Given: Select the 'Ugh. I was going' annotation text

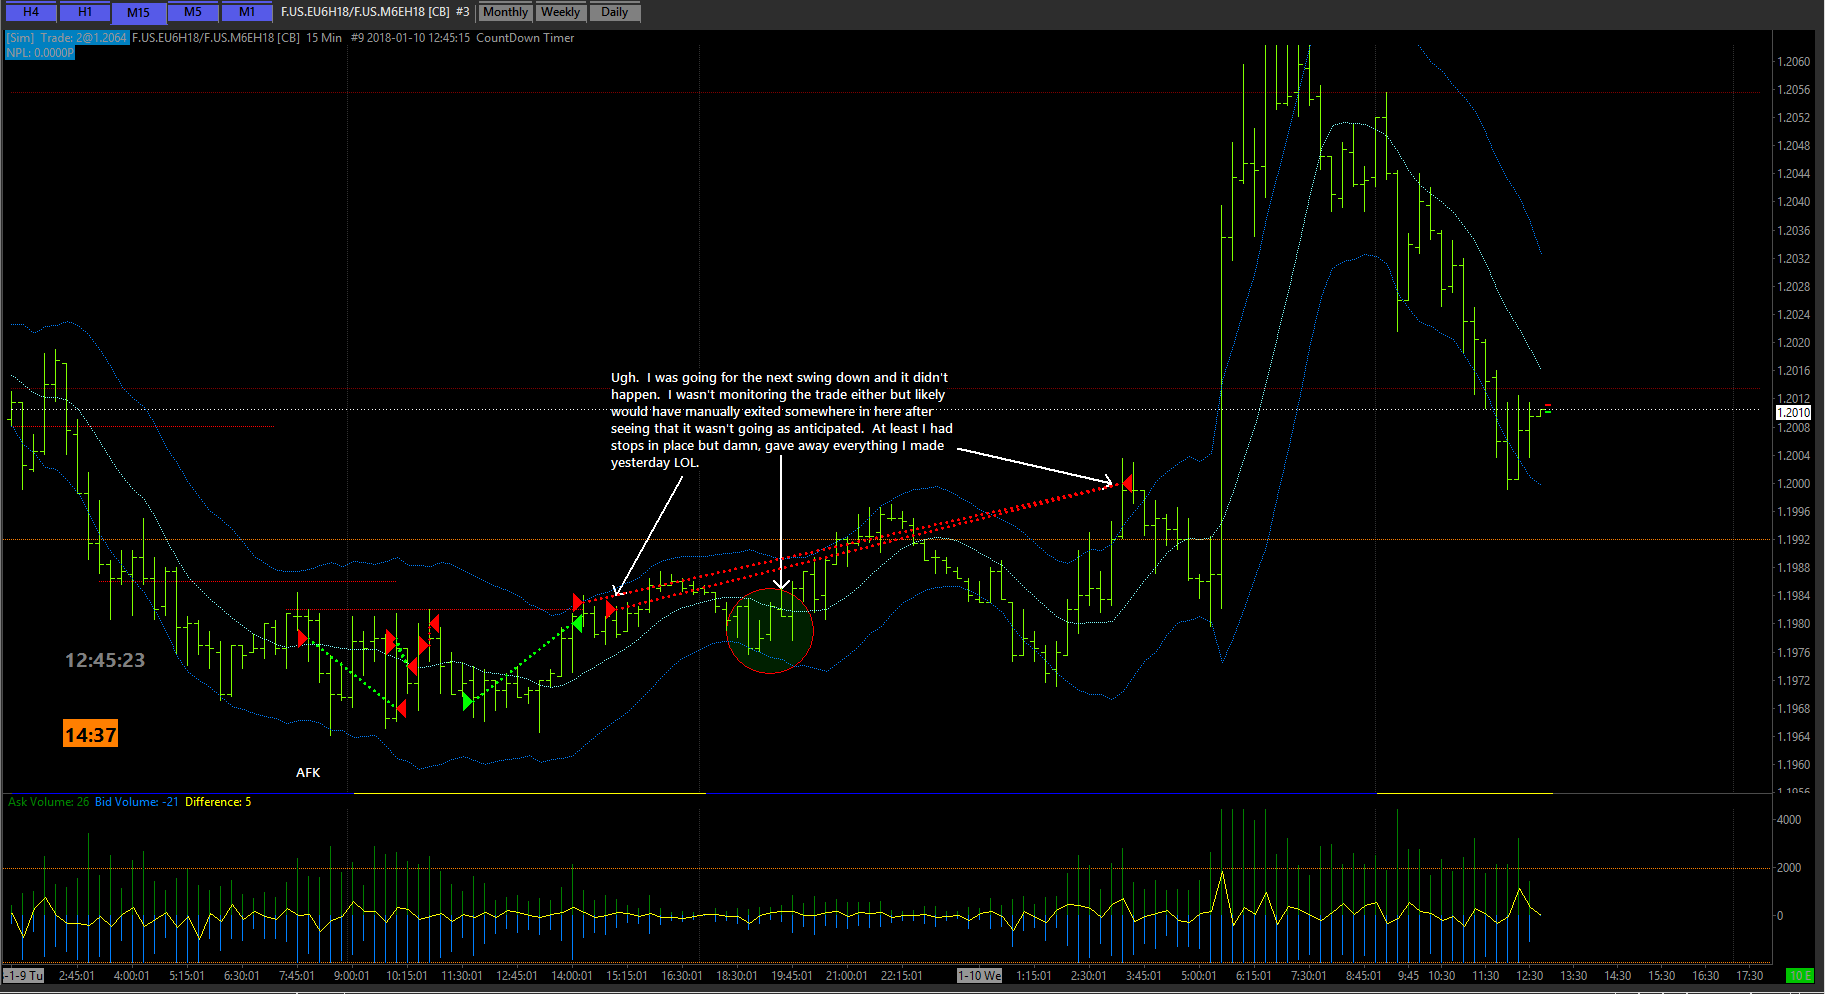Looking at the screenshot, I should tap(781, 420).
